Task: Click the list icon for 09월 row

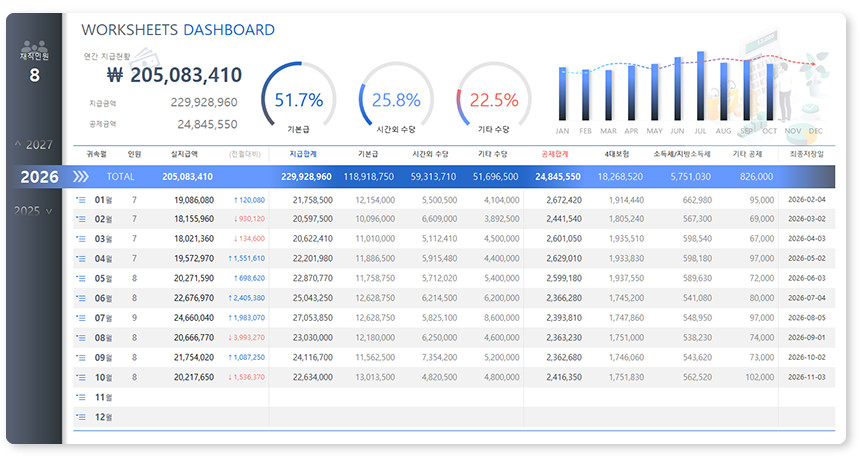Action: pos(81,357)
